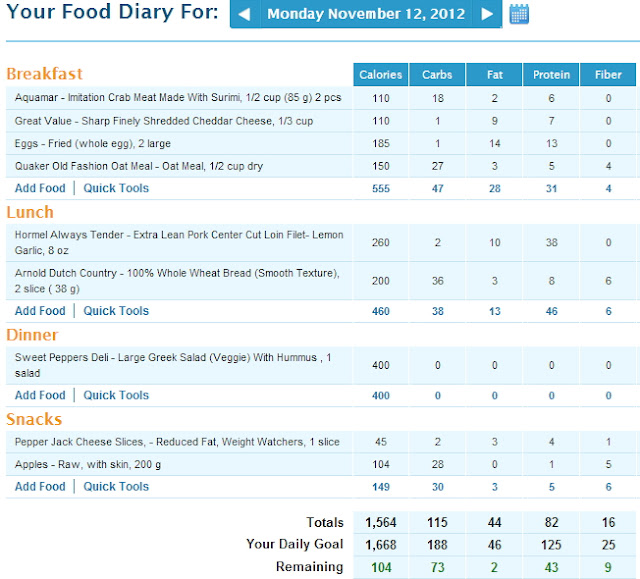Select the Eggs - Fried entry
This screenshot has width=640, height=579.
(93, 144)
